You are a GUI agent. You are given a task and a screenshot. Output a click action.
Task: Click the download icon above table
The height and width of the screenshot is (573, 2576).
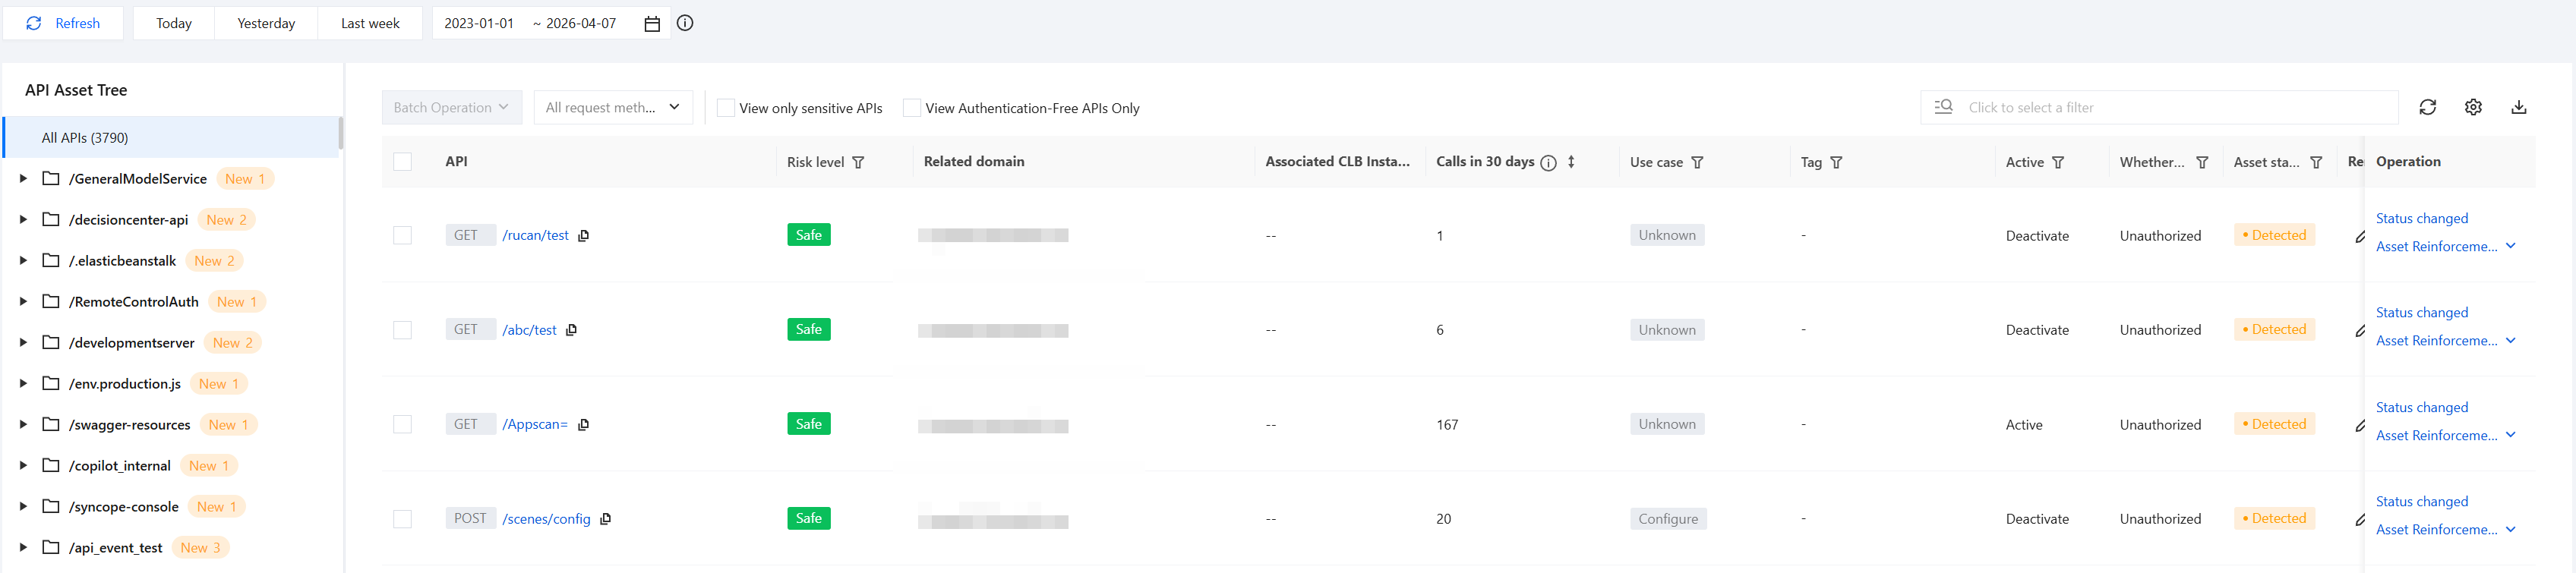pos(2519,108)
